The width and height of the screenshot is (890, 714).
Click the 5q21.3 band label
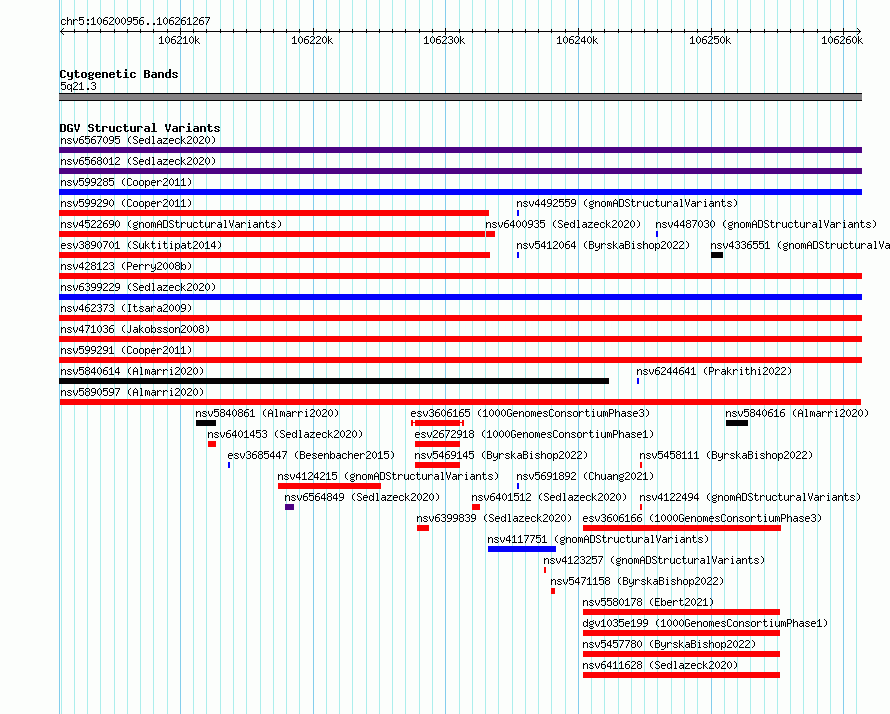78,86
